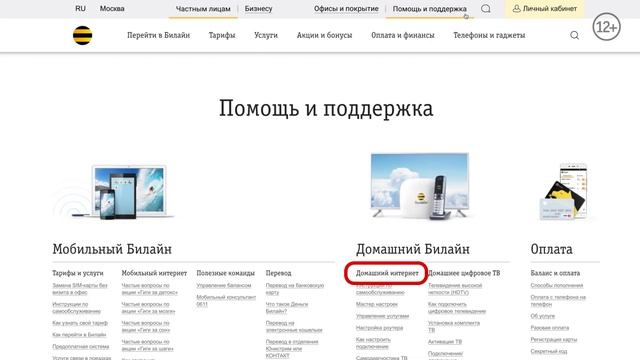Viewport: 640px width, 360px height.
Task: Open Мобильный интернет category
Action: click(154, 273)
